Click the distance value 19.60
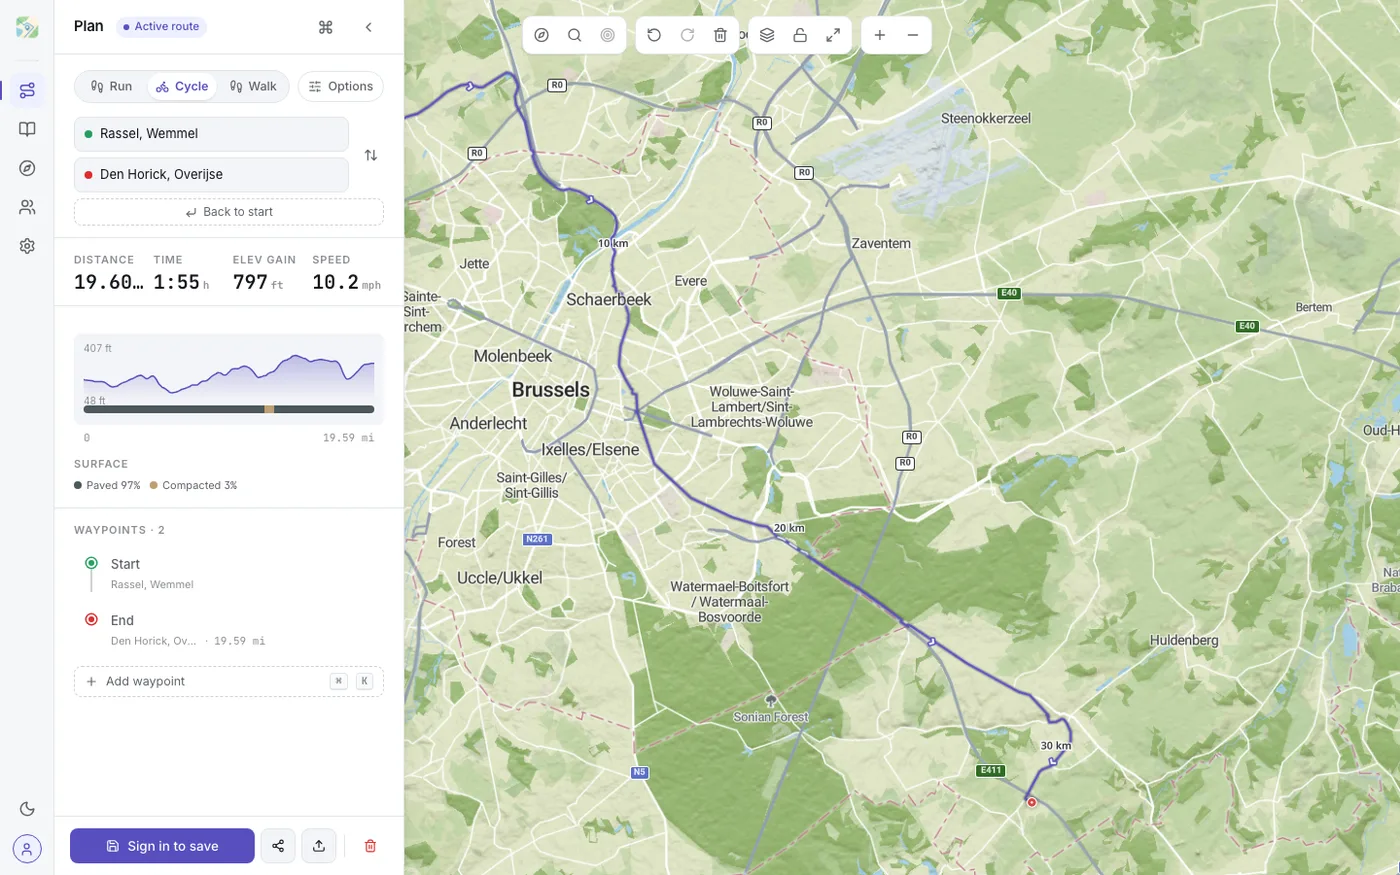The width and height of the screenshot is (1400, 875). tap(109, 282)
